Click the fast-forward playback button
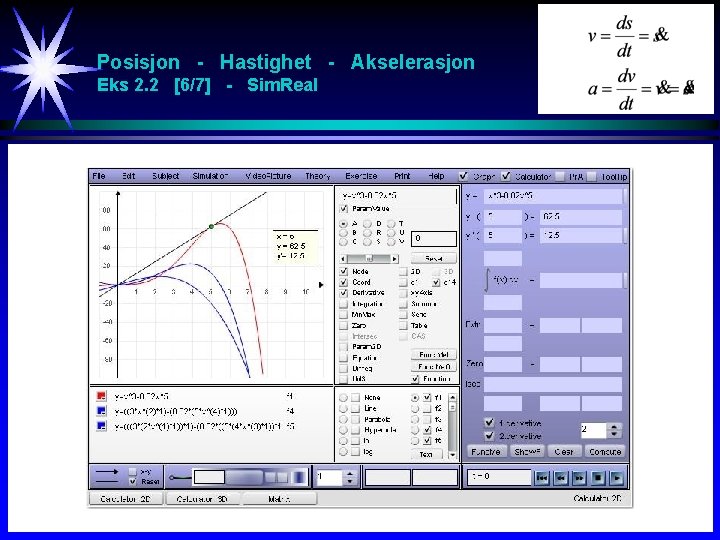720x540 pixels. [x=579, y=478]
